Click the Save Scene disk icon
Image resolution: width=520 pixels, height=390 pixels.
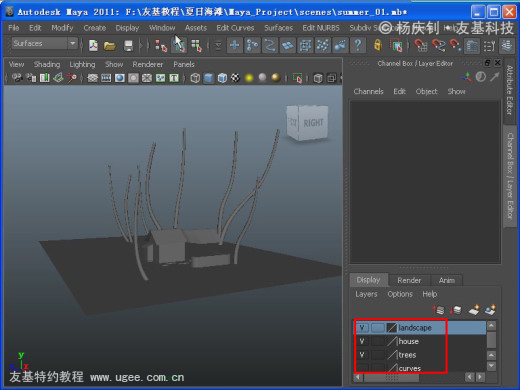pos(128,45)
